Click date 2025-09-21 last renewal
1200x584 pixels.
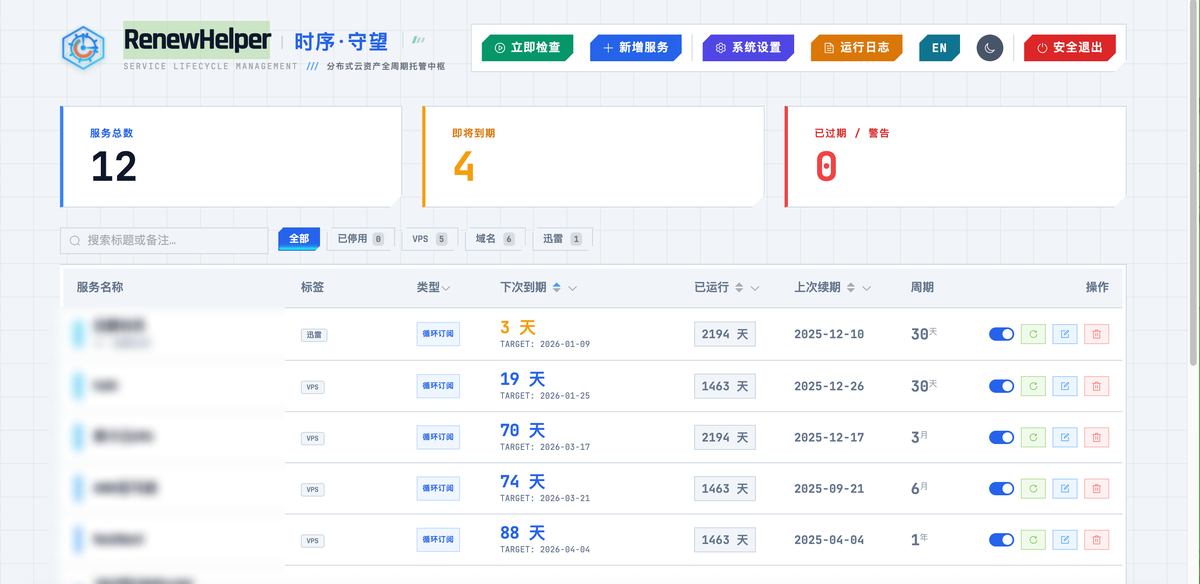(829, 489)
